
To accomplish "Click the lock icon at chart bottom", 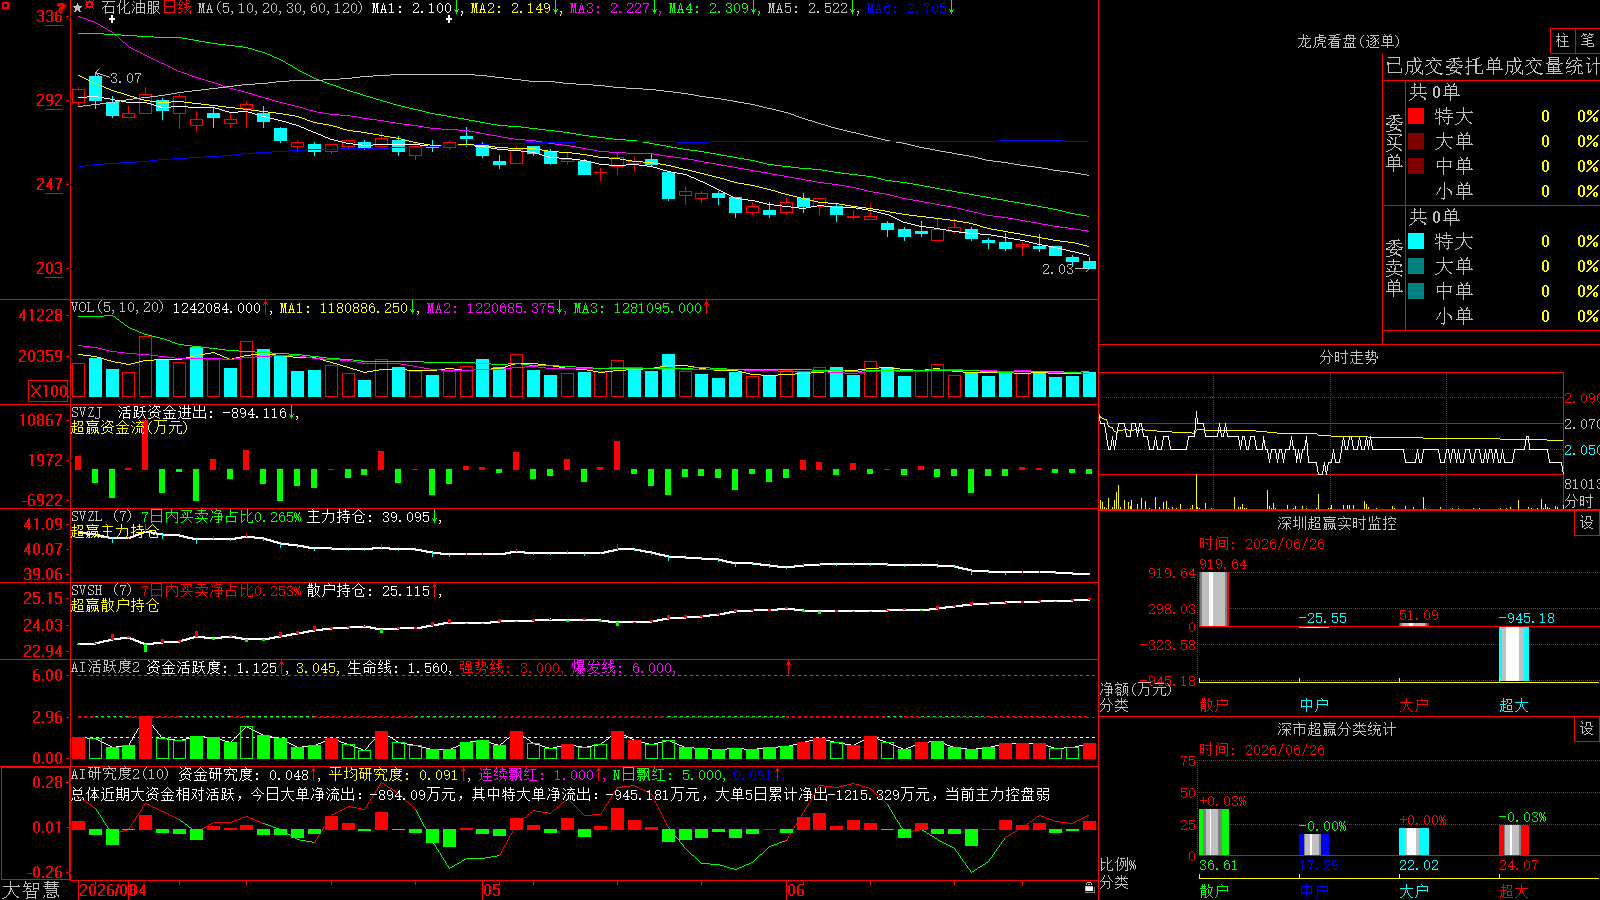I will [1089, 888].
